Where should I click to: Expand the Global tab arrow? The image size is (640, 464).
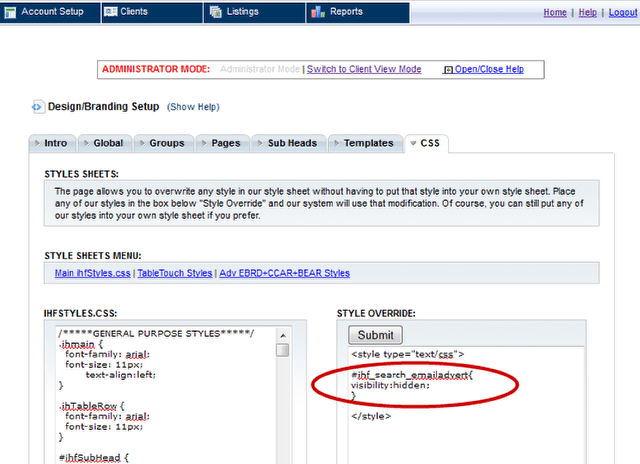pos(86,143)
